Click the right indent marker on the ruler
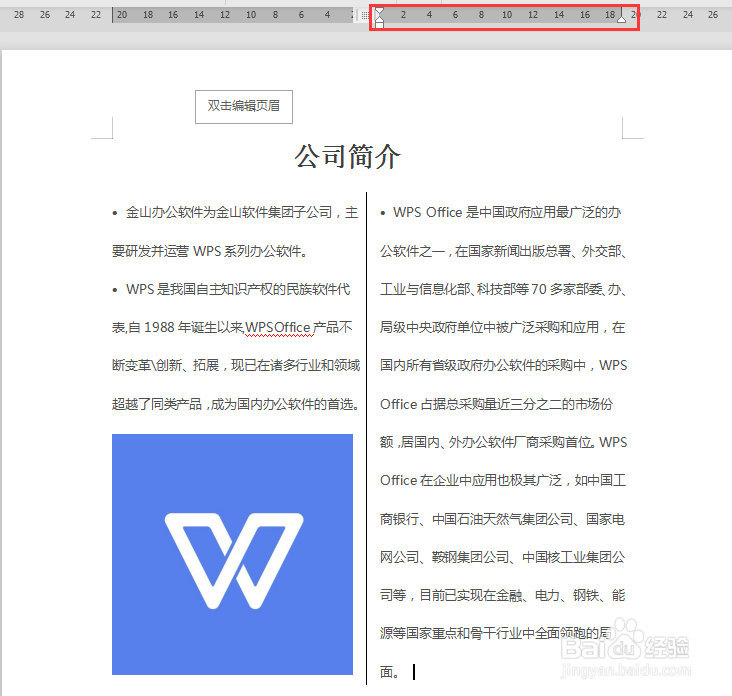The width and height of the screenshot is (732, 696). point(621,18)
